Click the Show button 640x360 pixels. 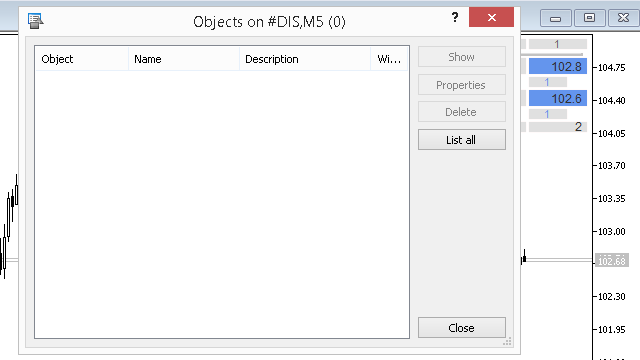[x=462, y=57]
